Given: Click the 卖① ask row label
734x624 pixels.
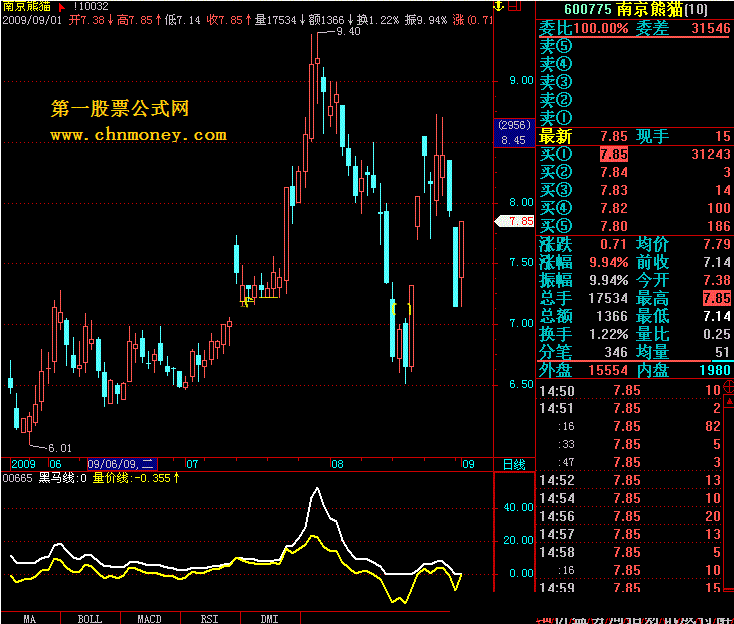Looking at the screenshot, I should click(x=556, y=117).
